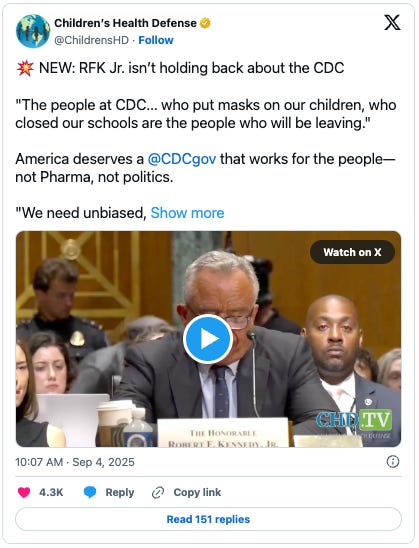Click the blue reply bubble icon
Viewport: 419px width, 548px height.
click(x=90, y=493)
